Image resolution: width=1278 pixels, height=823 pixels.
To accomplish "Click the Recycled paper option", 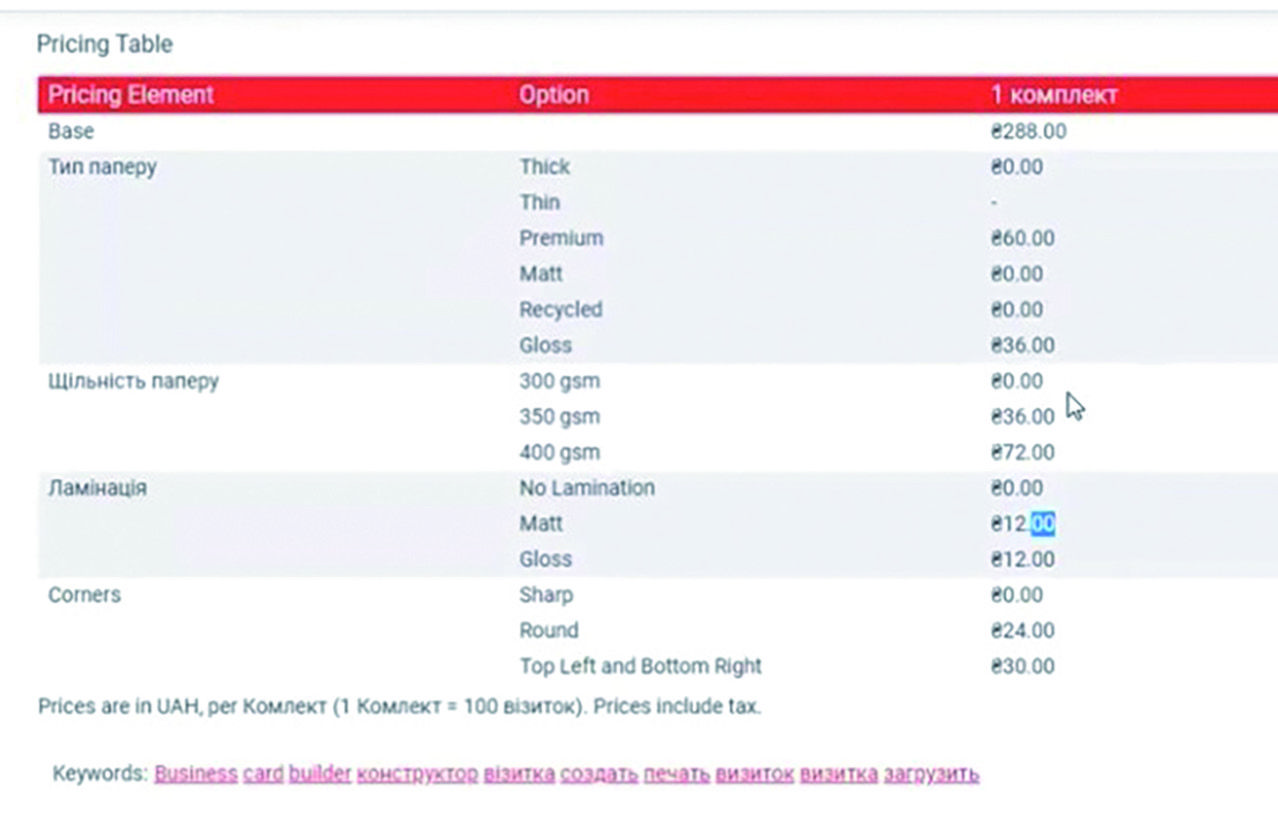I will tap(561, 309).
